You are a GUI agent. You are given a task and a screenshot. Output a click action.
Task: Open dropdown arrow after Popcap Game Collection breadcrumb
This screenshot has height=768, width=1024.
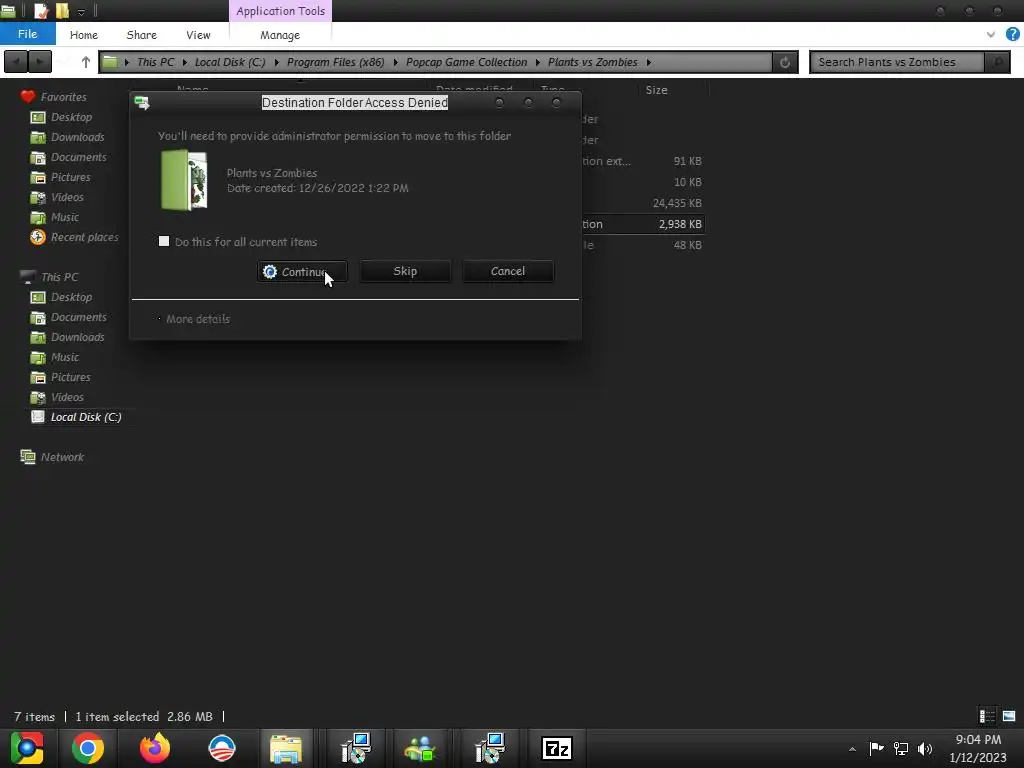pos(538,62)
